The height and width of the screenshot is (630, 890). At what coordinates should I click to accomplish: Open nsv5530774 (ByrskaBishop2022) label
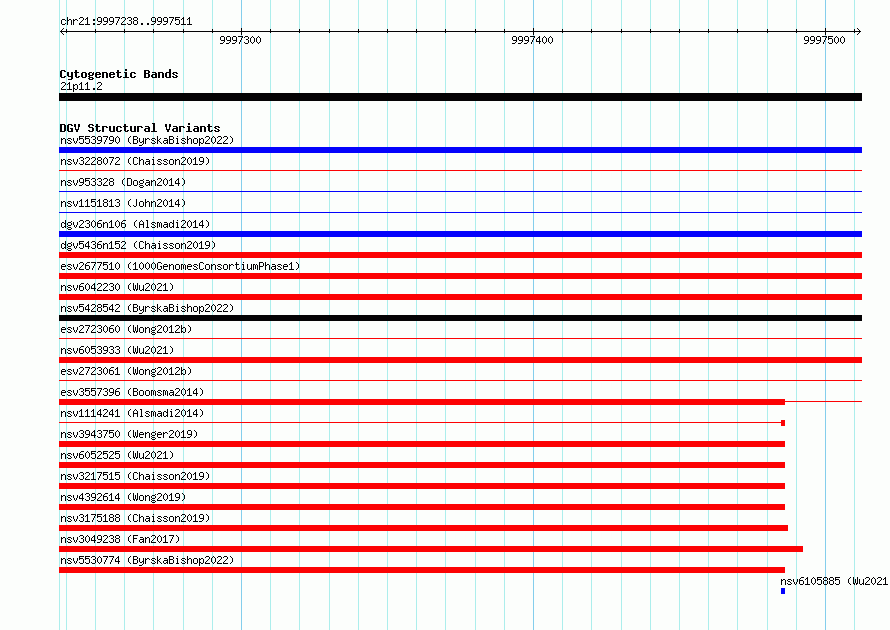147,560
